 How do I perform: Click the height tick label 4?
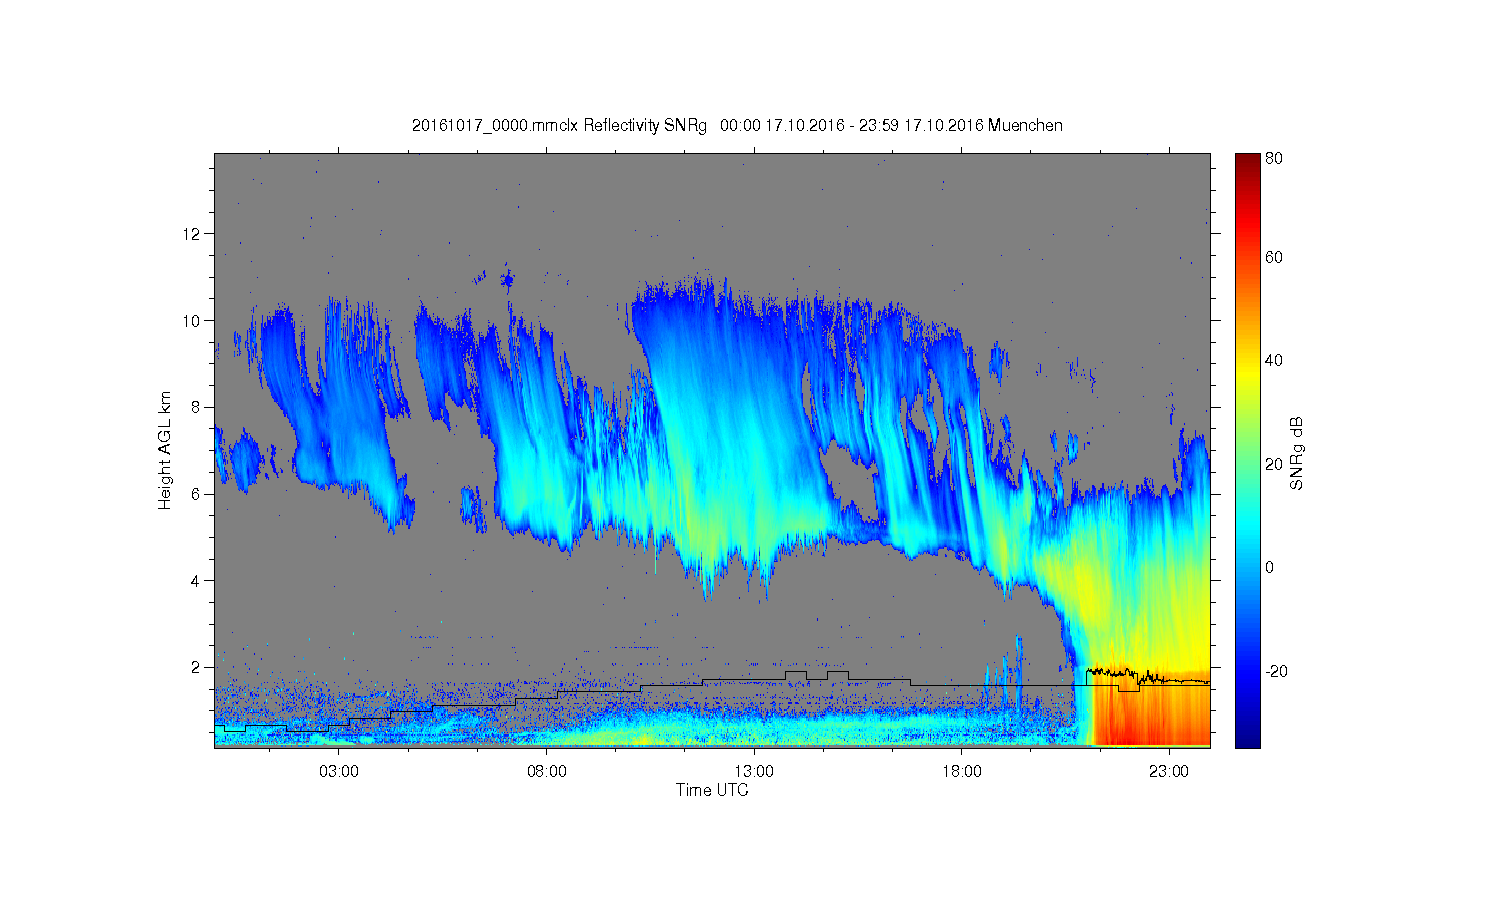(x=196, y=581)
